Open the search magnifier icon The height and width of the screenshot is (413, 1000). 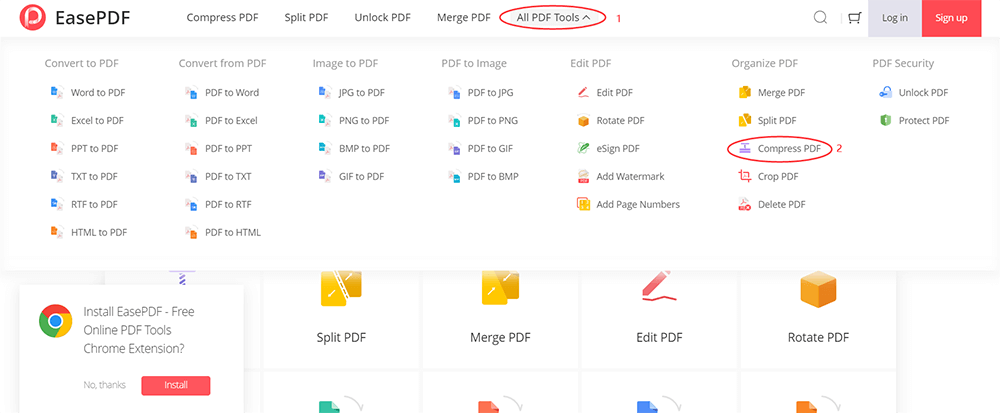[820, 18]
